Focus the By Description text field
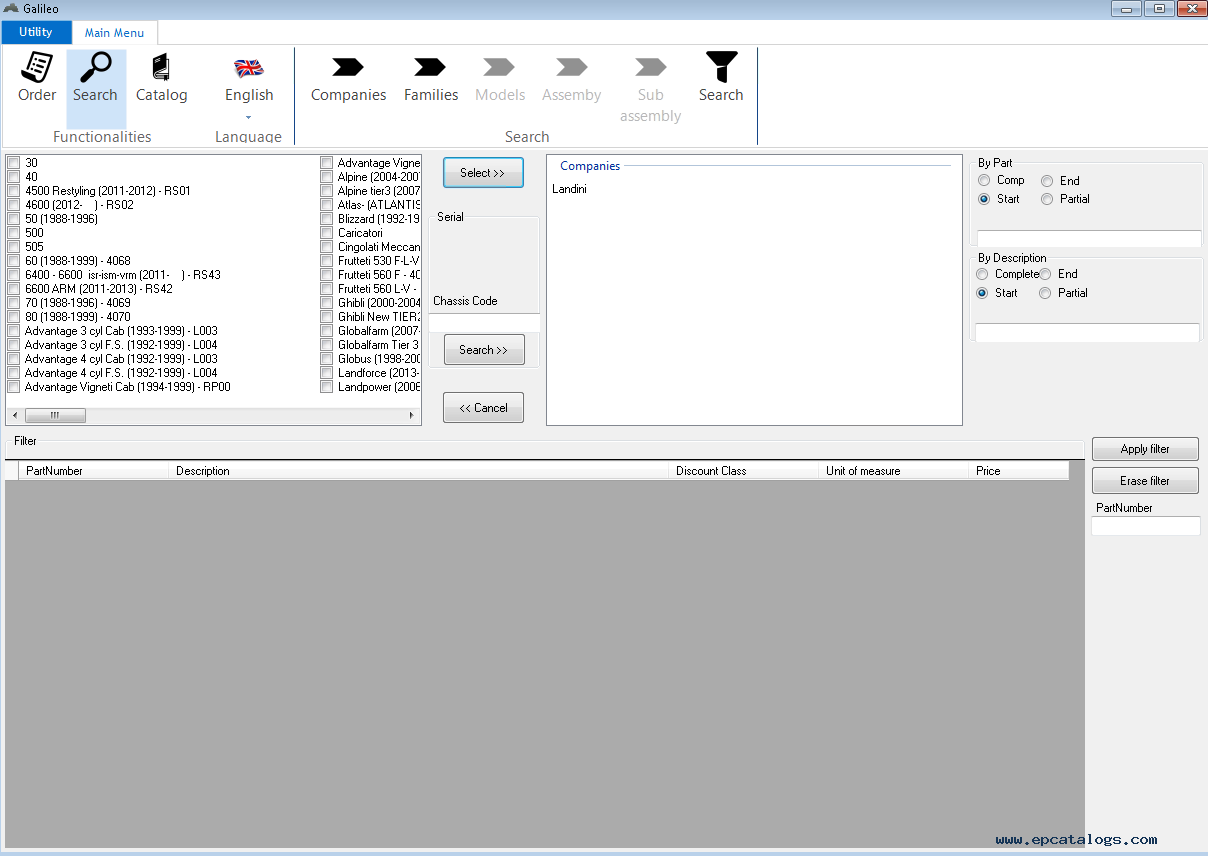This screenshot has height=856, width=1208. [x=1088, y=332]
